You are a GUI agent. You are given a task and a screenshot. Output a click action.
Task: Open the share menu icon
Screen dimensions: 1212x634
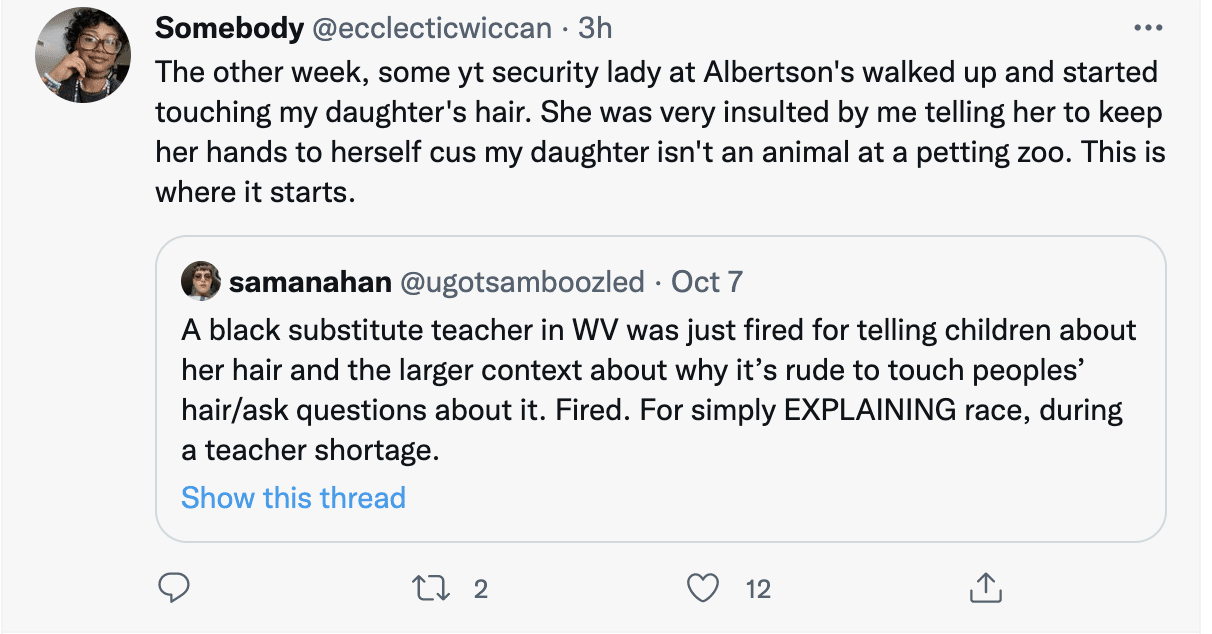(984, 589)
